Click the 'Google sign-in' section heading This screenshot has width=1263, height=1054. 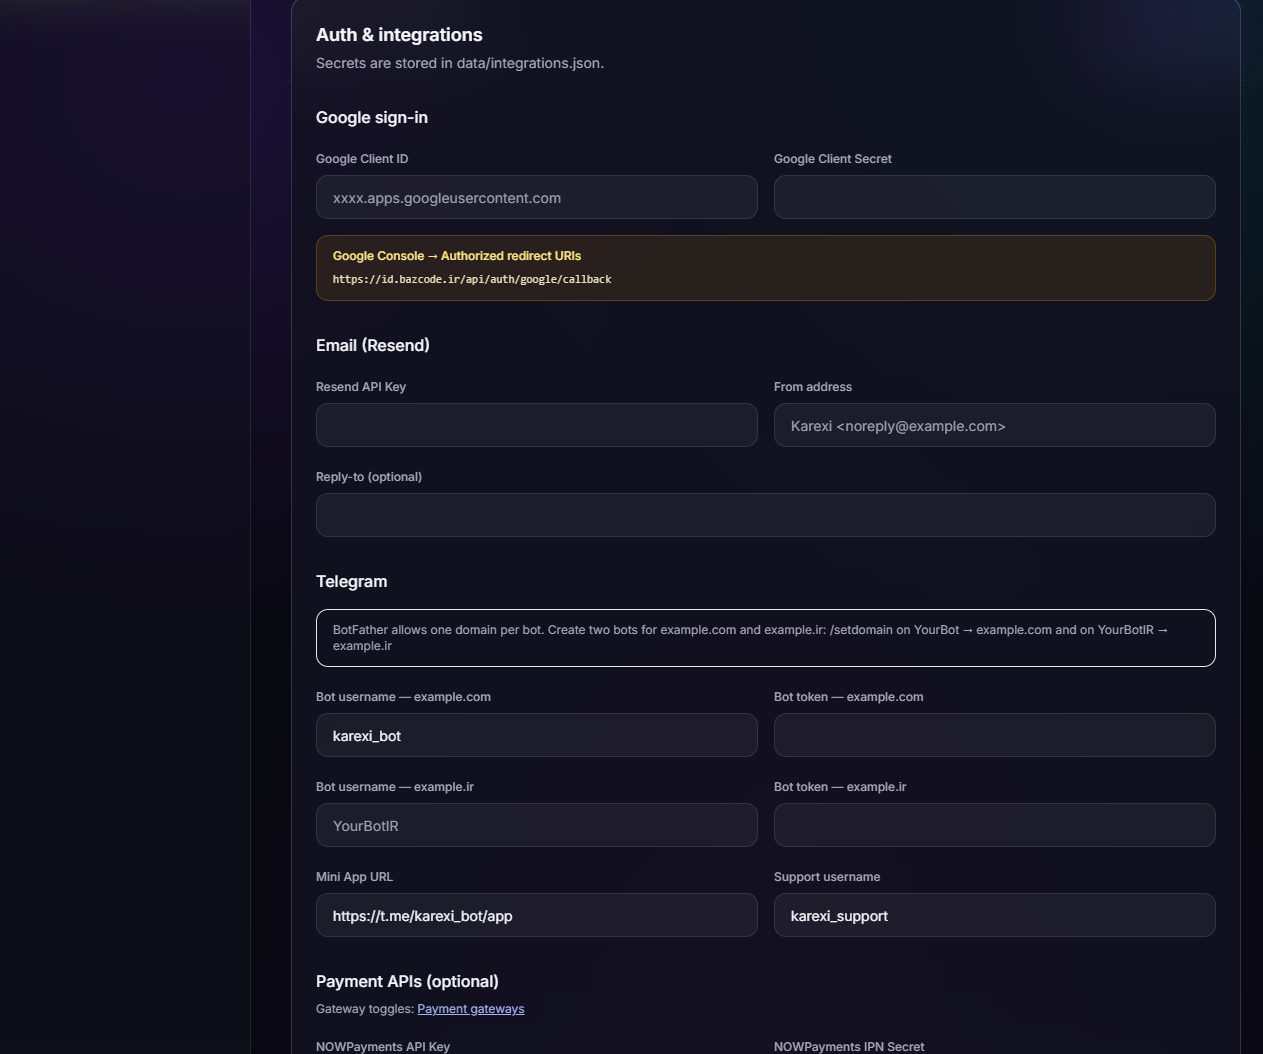[x=372, y=118]
